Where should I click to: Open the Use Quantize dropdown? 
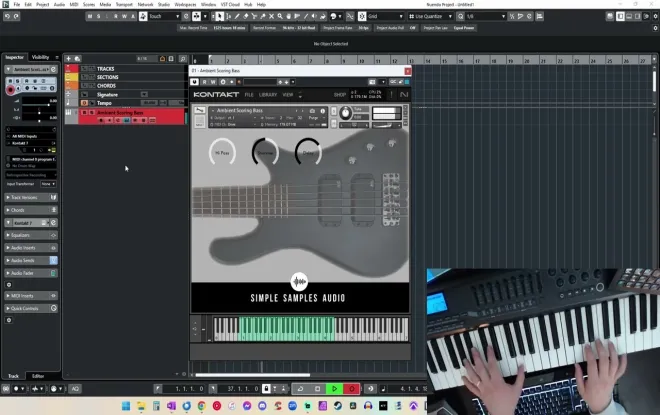click(x=431, y=16)
